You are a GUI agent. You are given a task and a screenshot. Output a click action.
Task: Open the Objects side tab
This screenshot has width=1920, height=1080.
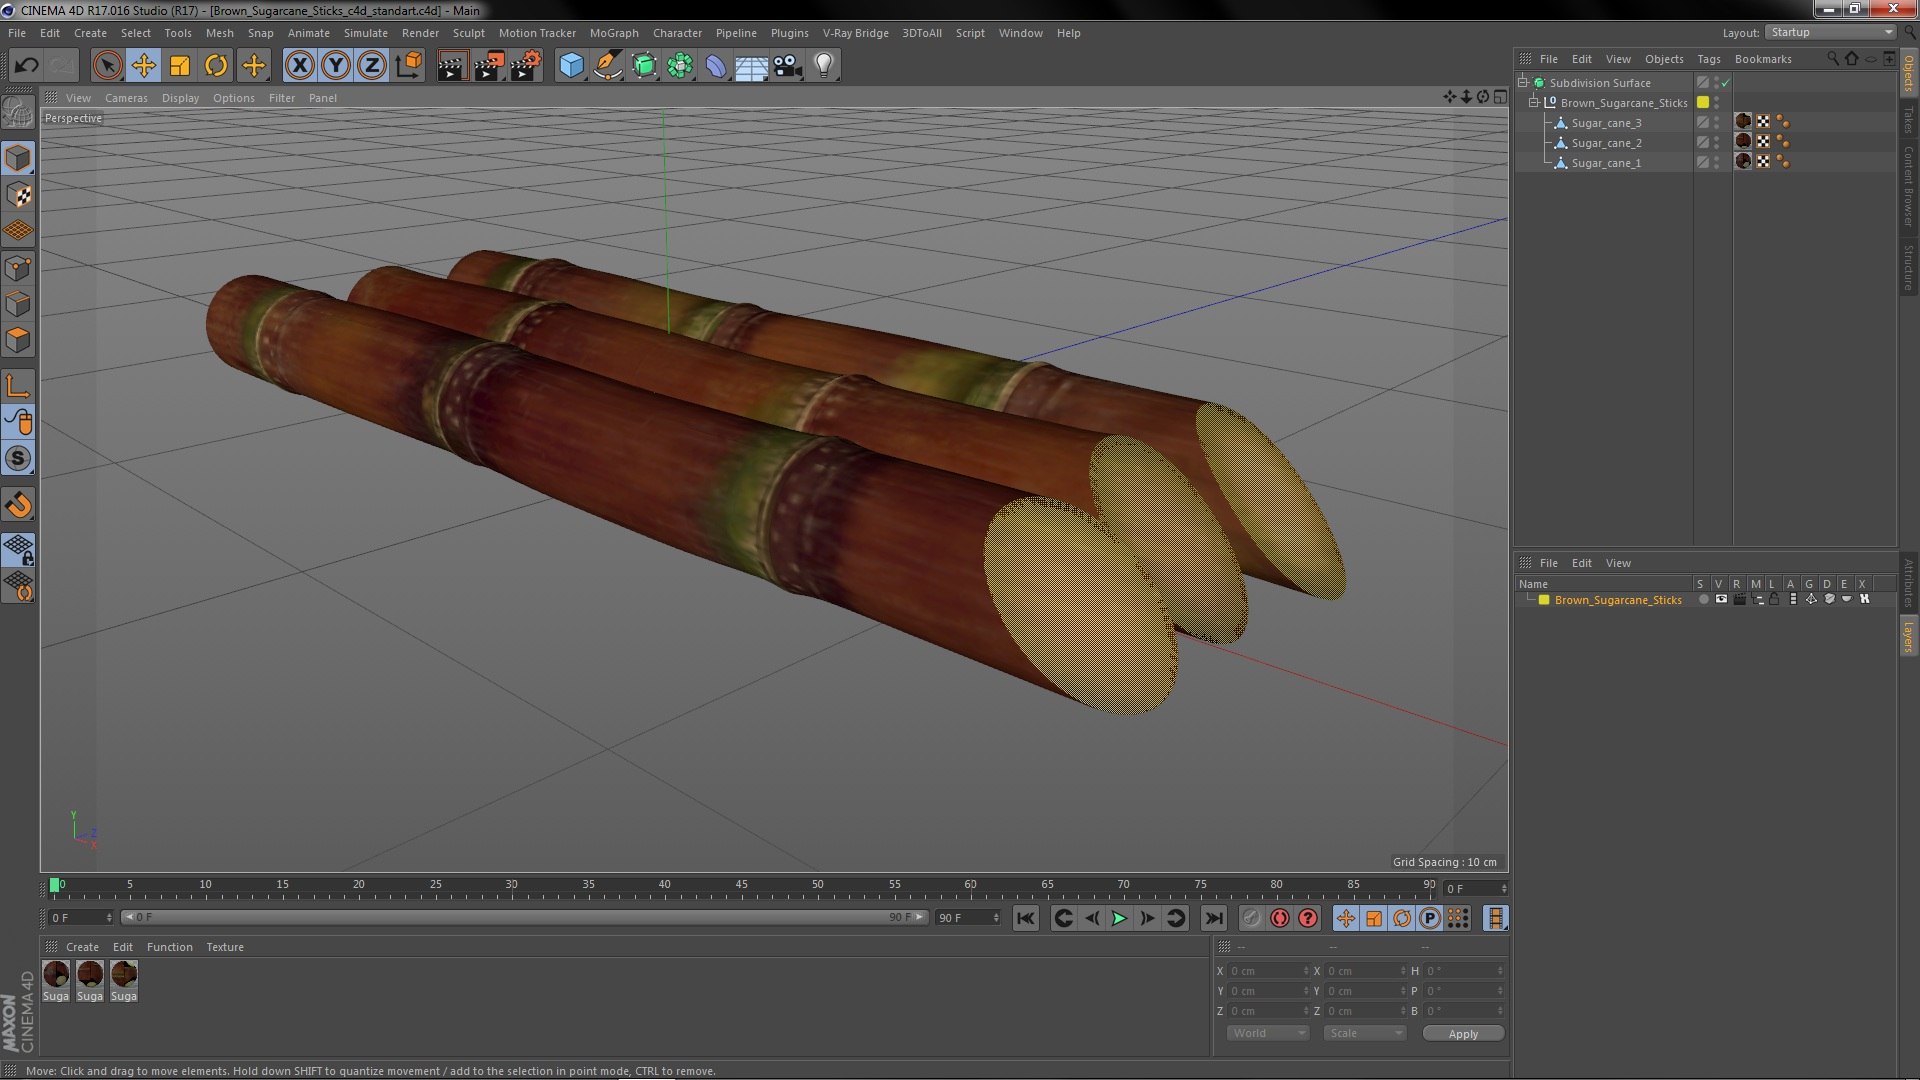pos(1908,72)
